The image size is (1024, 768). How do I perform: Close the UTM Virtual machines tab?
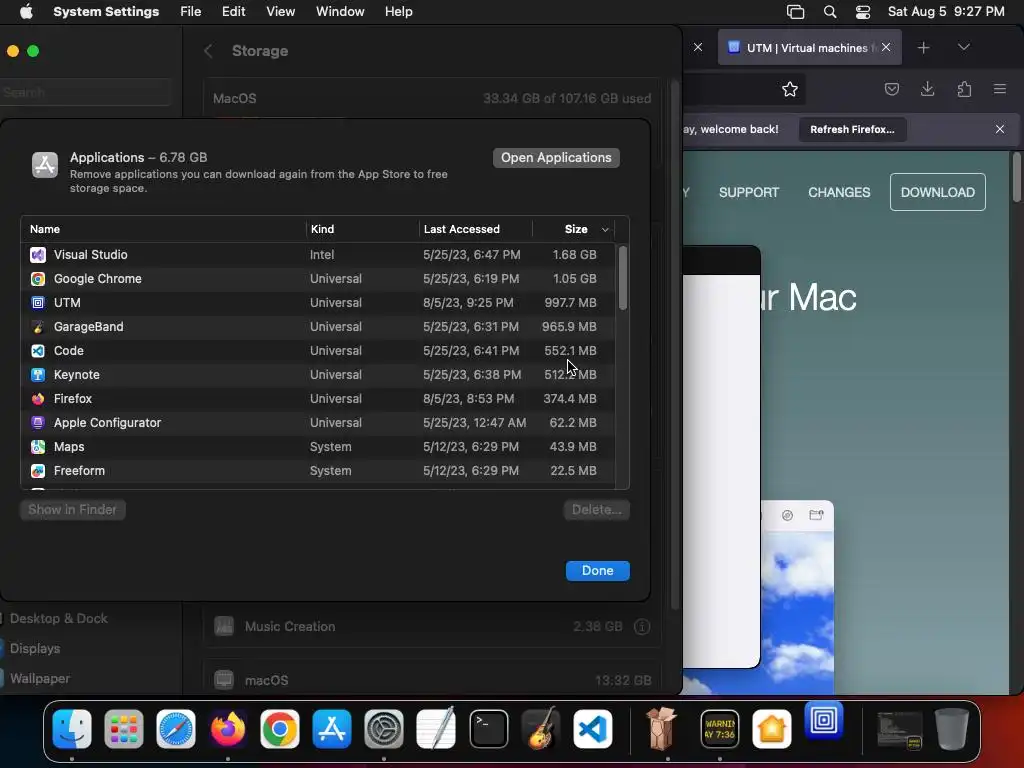[886, 47]
